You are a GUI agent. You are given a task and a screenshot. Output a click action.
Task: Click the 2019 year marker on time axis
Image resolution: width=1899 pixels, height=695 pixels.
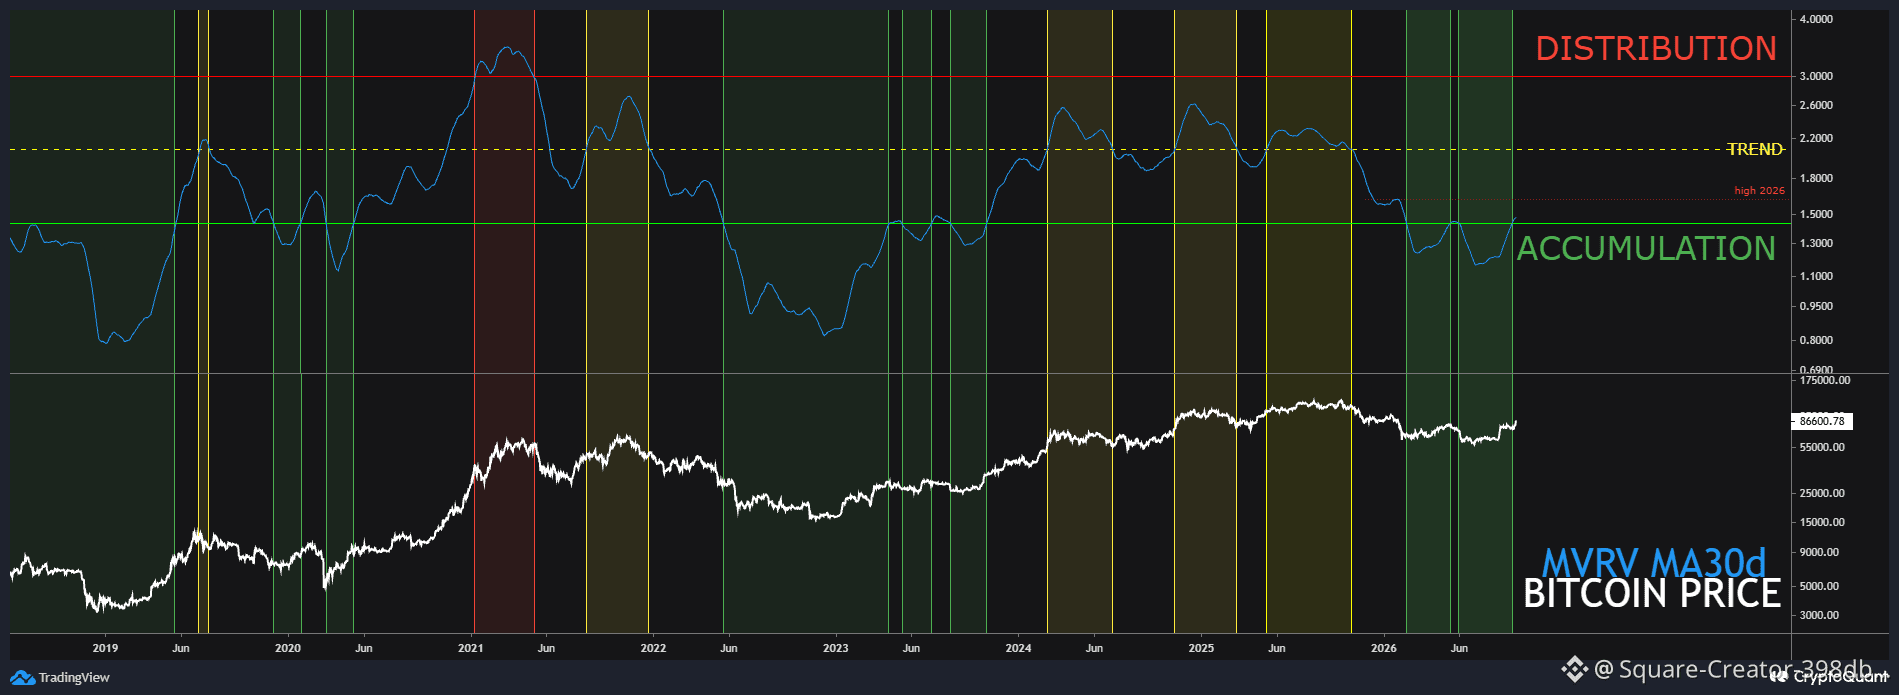coord(105,648)
